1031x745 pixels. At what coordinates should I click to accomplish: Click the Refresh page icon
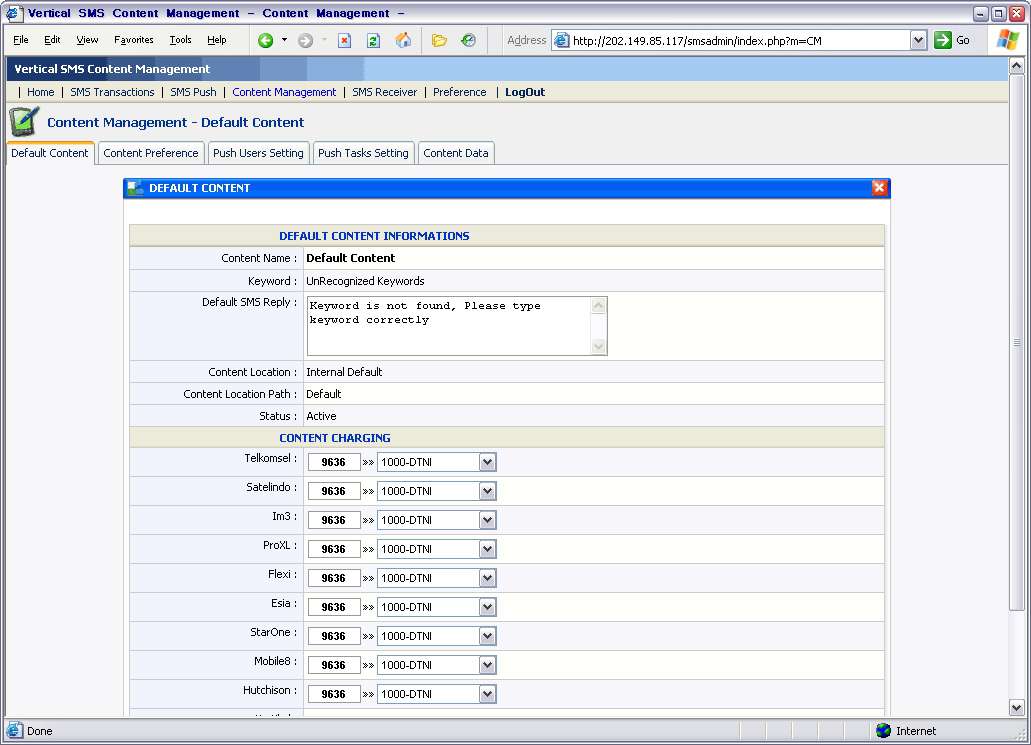point(373,40)
